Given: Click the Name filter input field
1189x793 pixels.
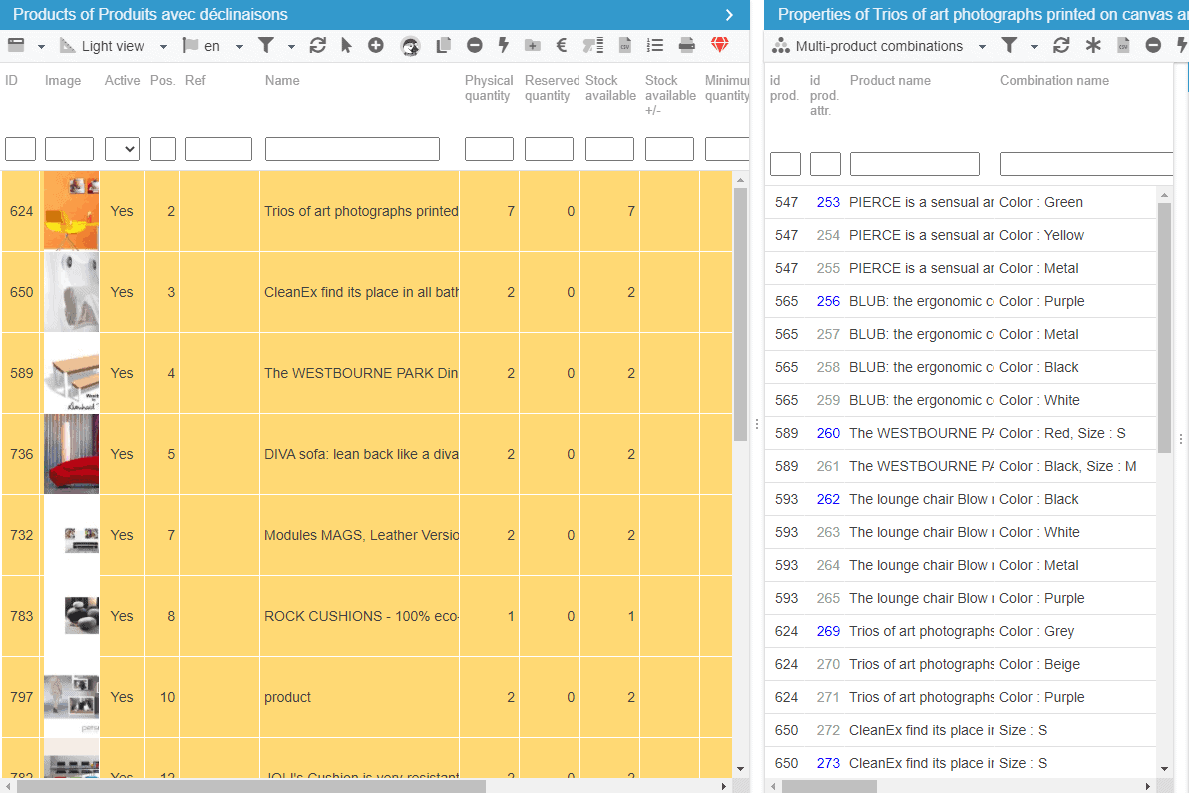Looking at the screenshot, I should pos(352,149).
